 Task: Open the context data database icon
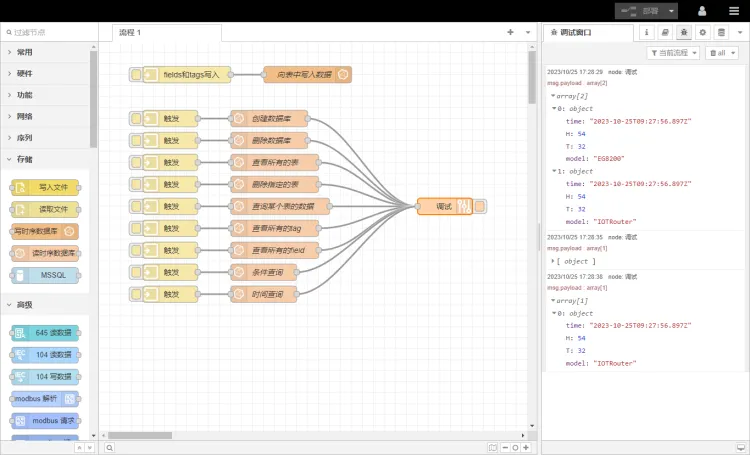coord(721,32)
